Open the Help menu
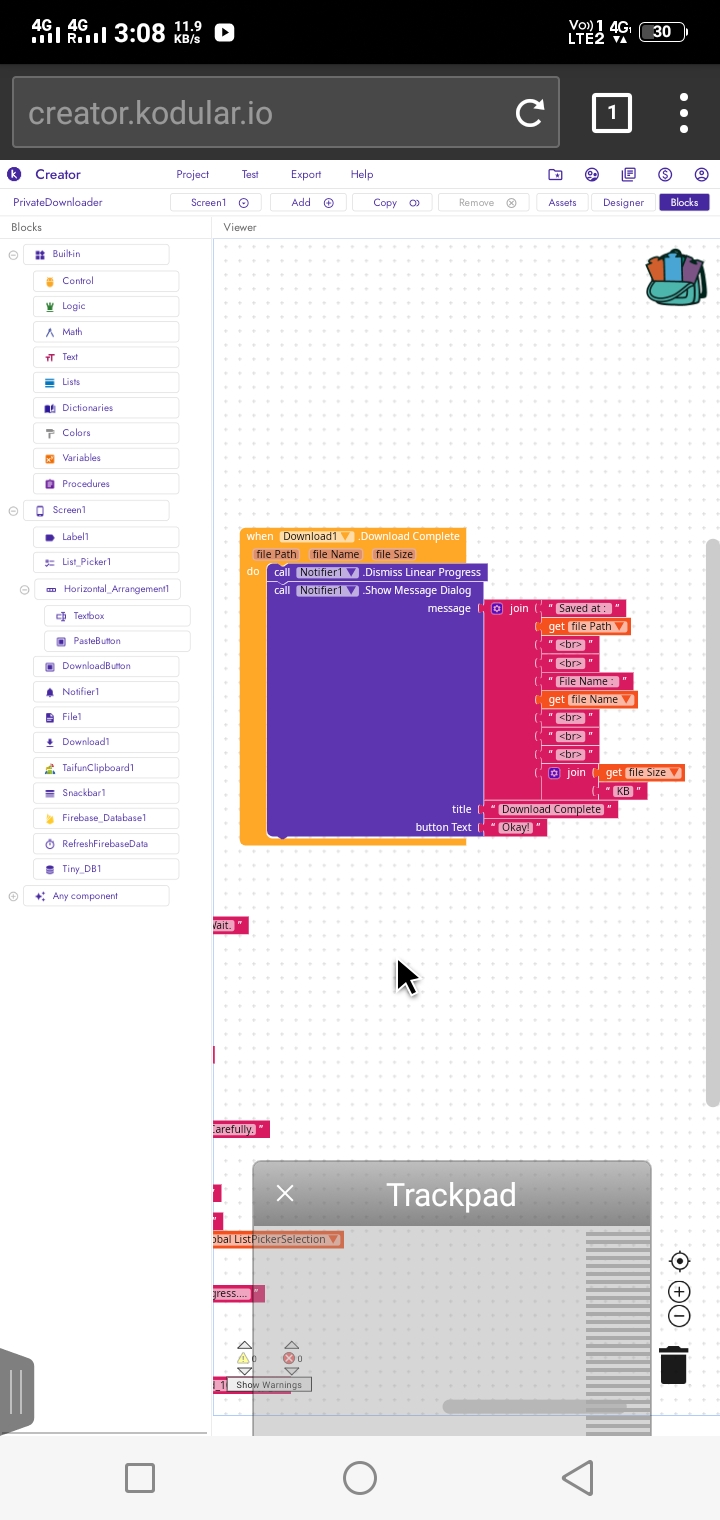 pyautogui.click(x=362, y=174)
